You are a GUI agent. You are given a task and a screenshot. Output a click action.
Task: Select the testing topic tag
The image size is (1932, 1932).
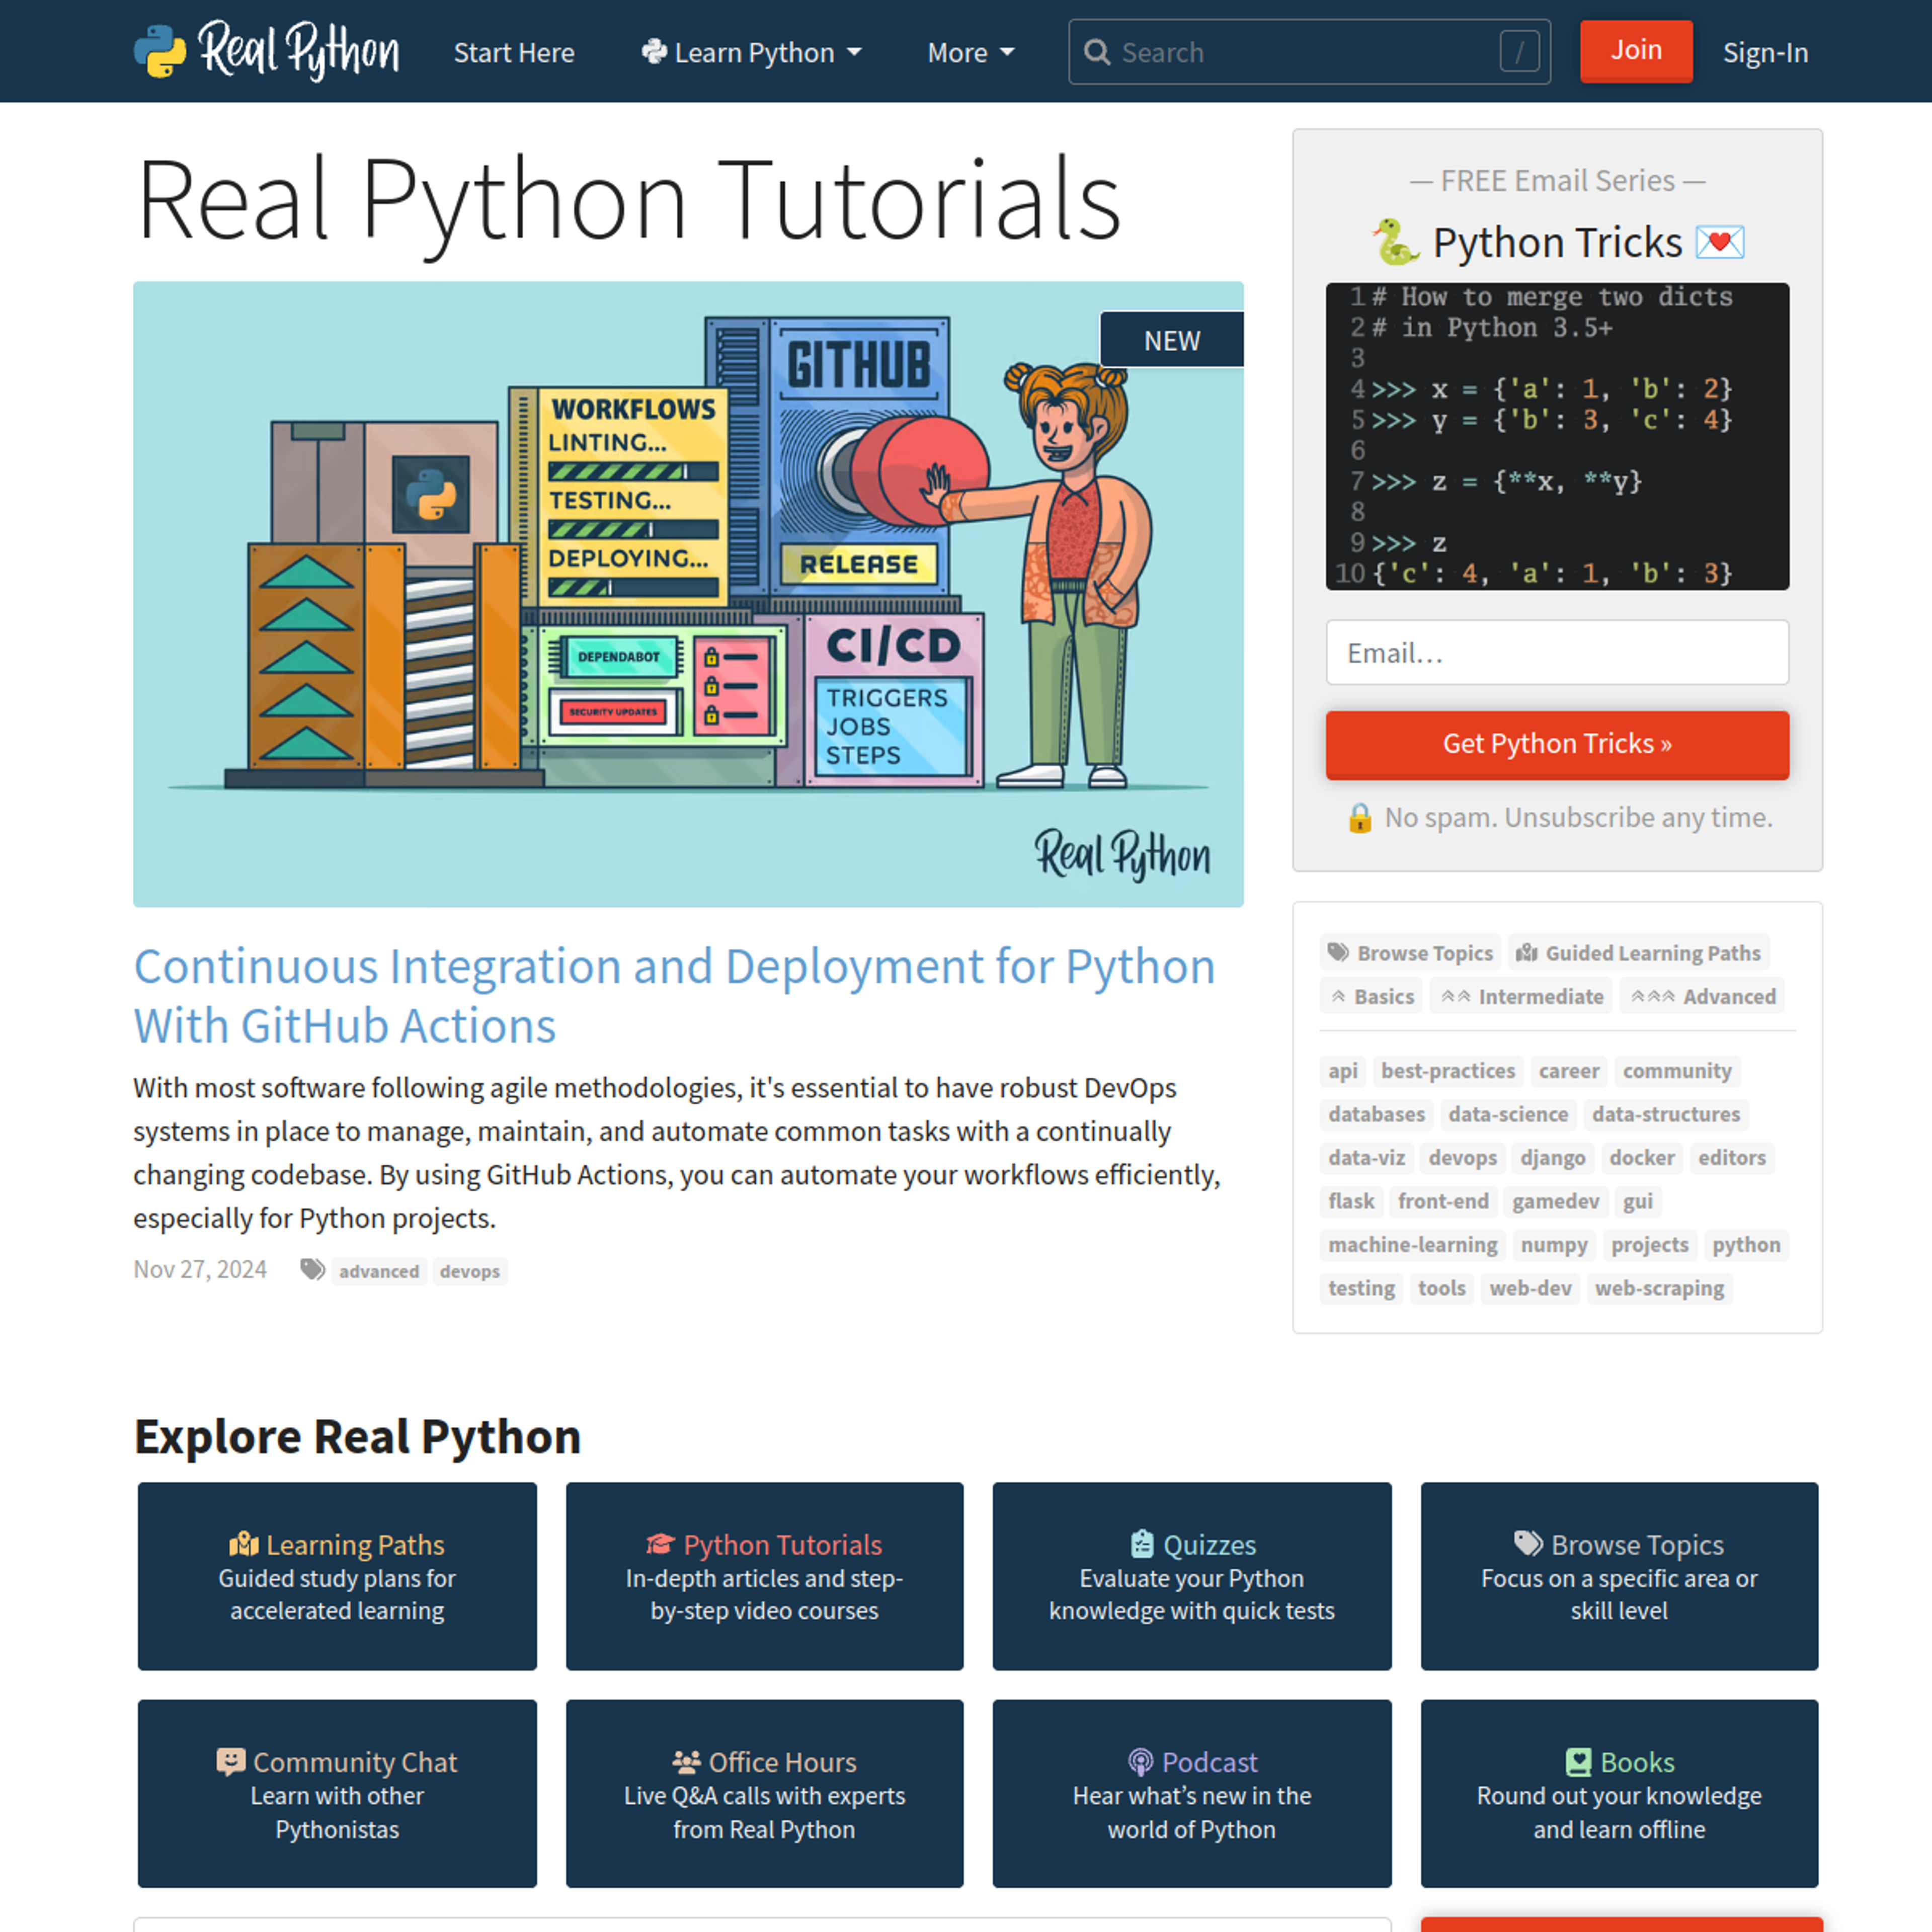click(x=1361, y=1288)
